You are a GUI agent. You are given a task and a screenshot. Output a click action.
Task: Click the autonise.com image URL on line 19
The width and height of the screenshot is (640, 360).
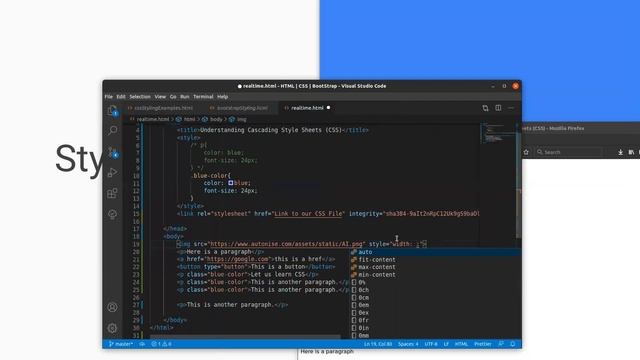(286, 244)
